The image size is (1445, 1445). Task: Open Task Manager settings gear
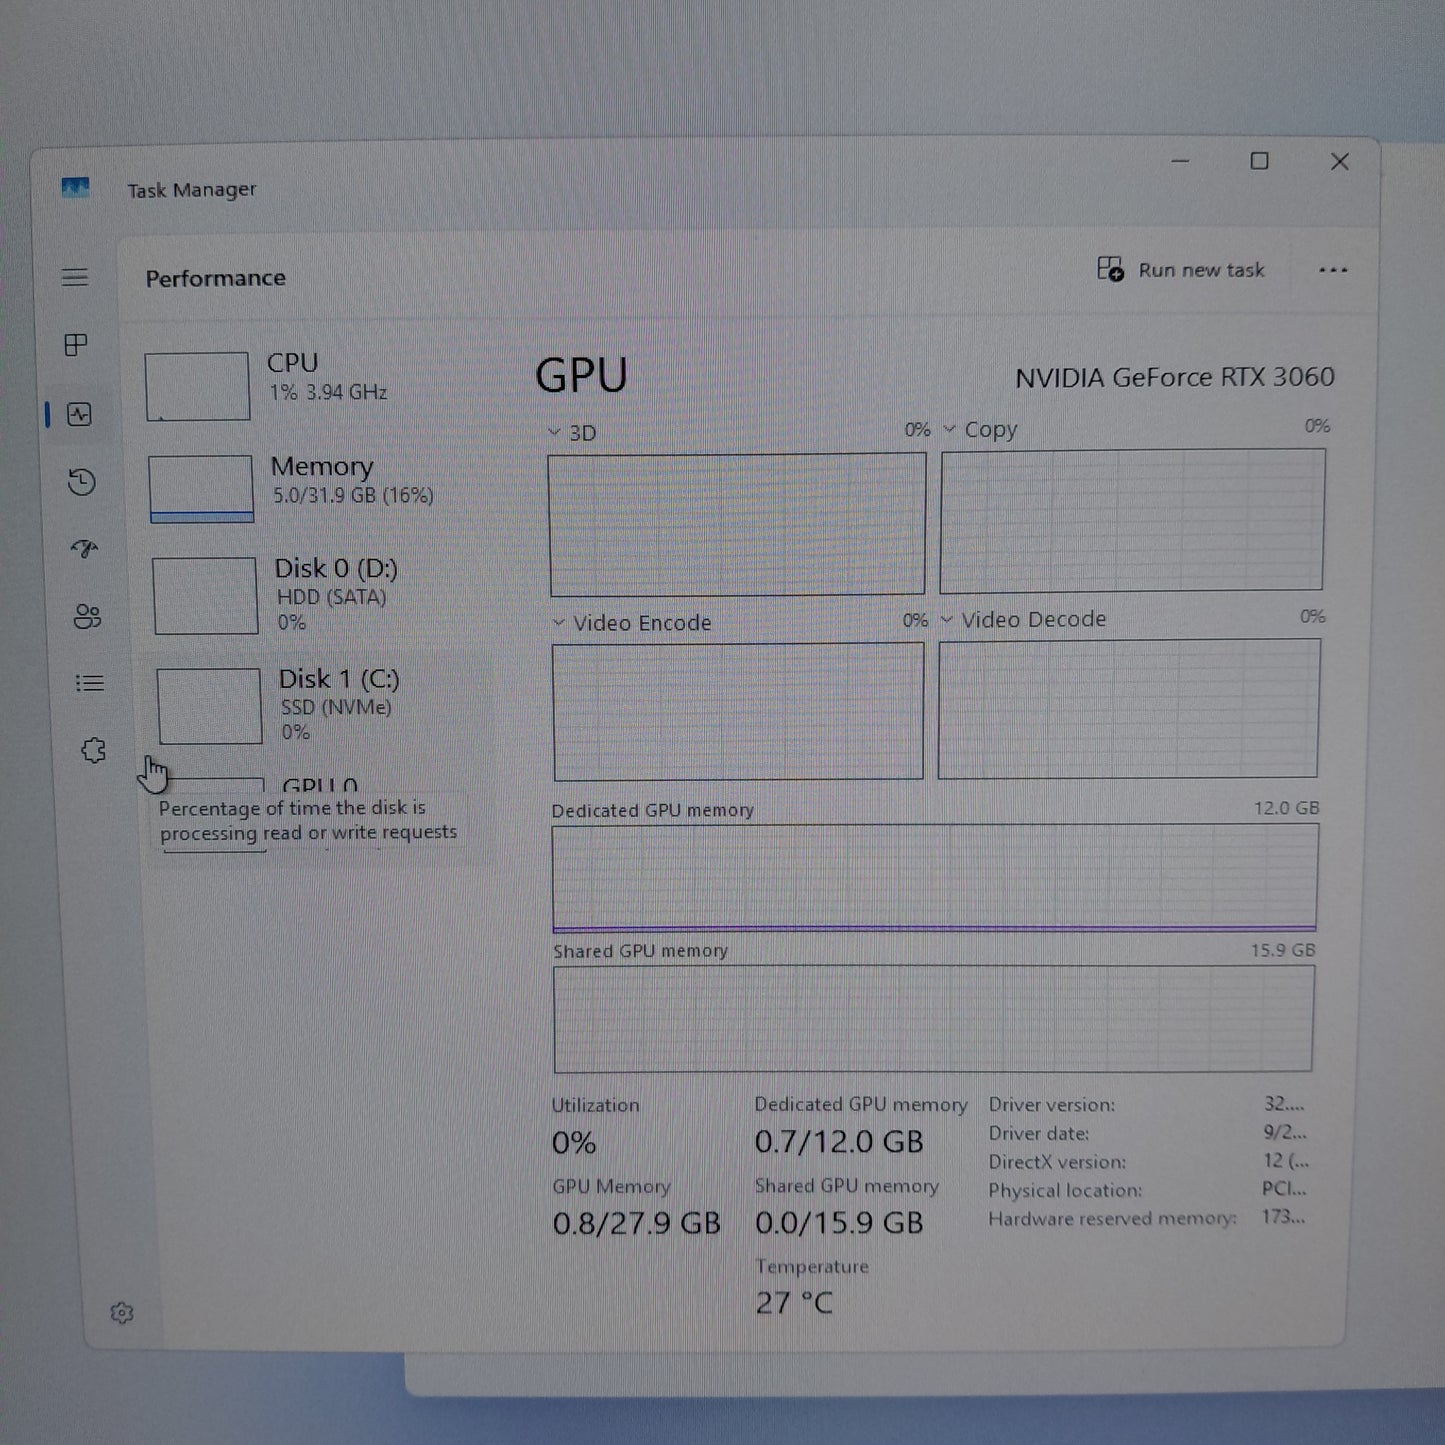(123, 1312)
